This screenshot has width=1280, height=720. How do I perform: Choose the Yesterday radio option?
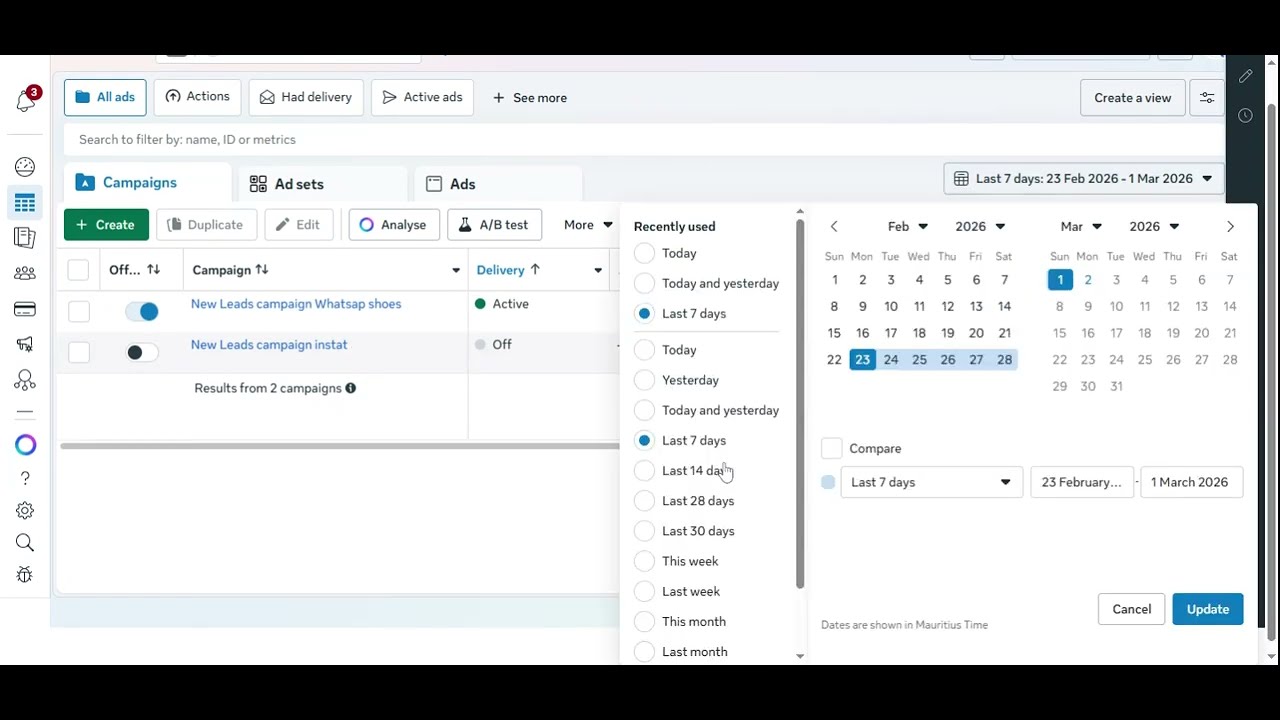coord(644,380)
